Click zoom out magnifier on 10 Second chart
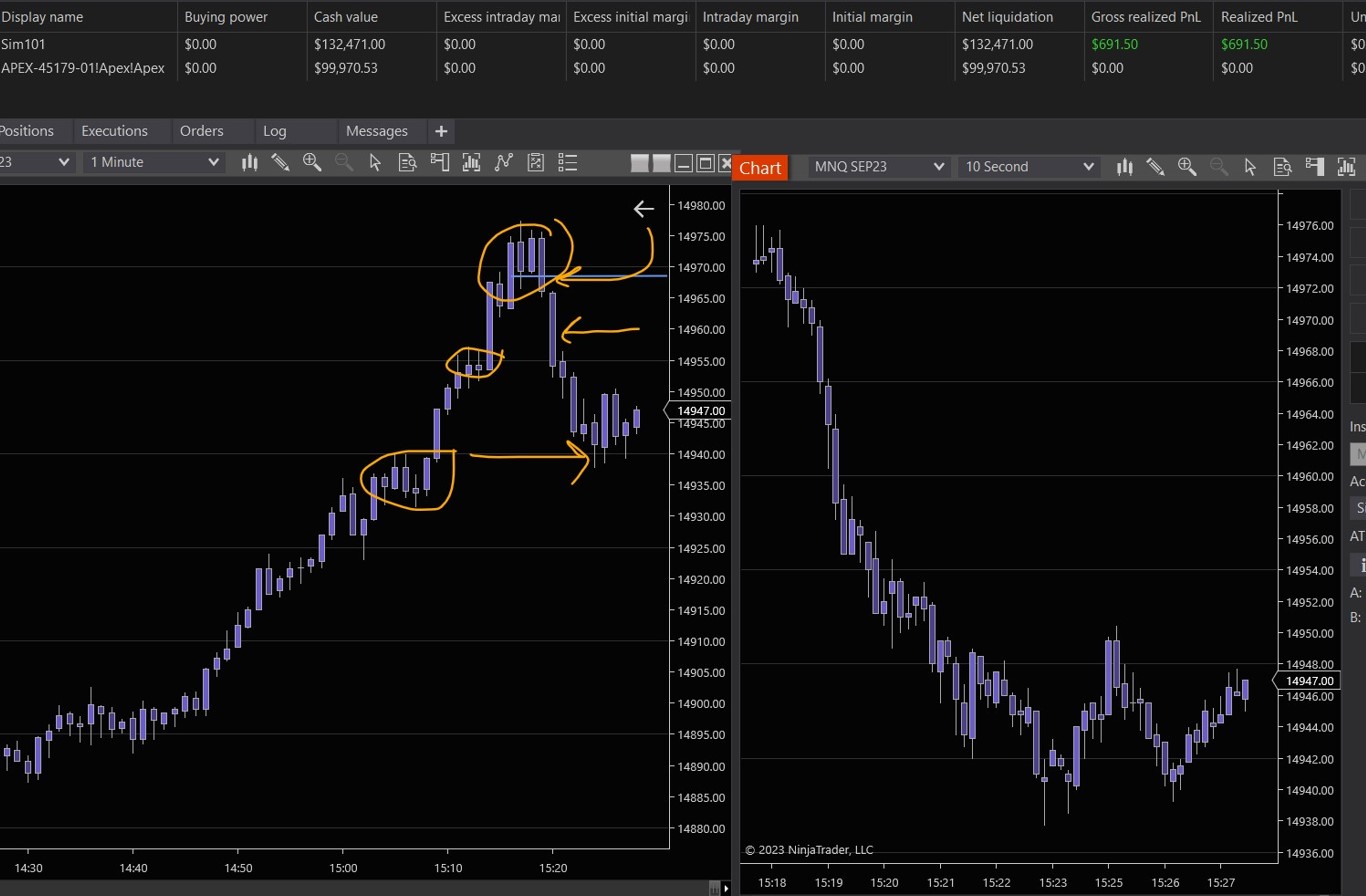 pyautogui.click(x=1218, y=167)
